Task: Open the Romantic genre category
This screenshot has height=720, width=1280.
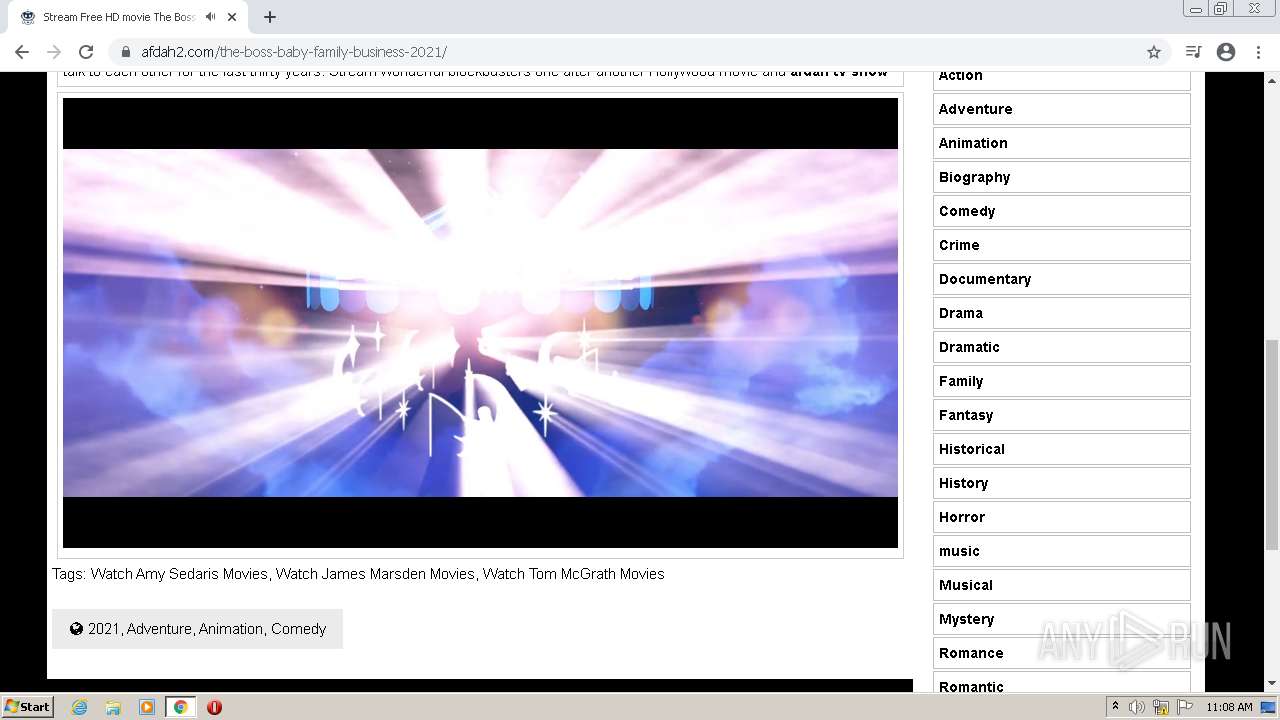Action: [x=1062, y=683]
